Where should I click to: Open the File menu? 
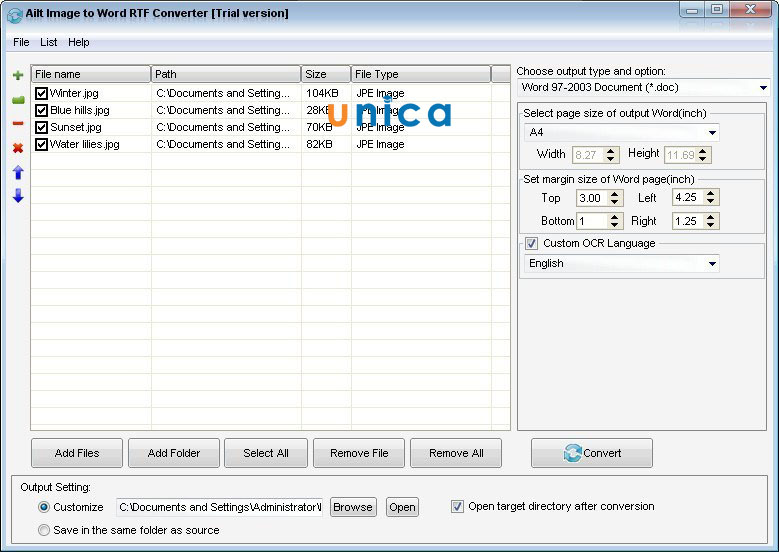[21, 42]
